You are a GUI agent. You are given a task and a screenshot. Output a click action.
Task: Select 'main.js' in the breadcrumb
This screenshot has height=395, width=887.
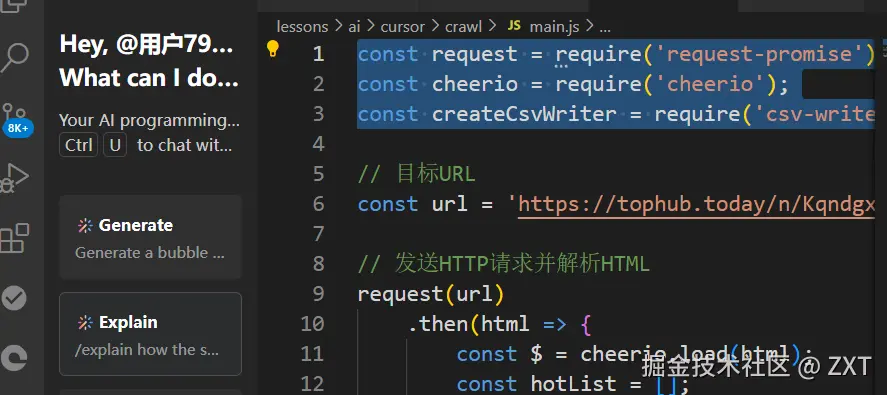554,27
